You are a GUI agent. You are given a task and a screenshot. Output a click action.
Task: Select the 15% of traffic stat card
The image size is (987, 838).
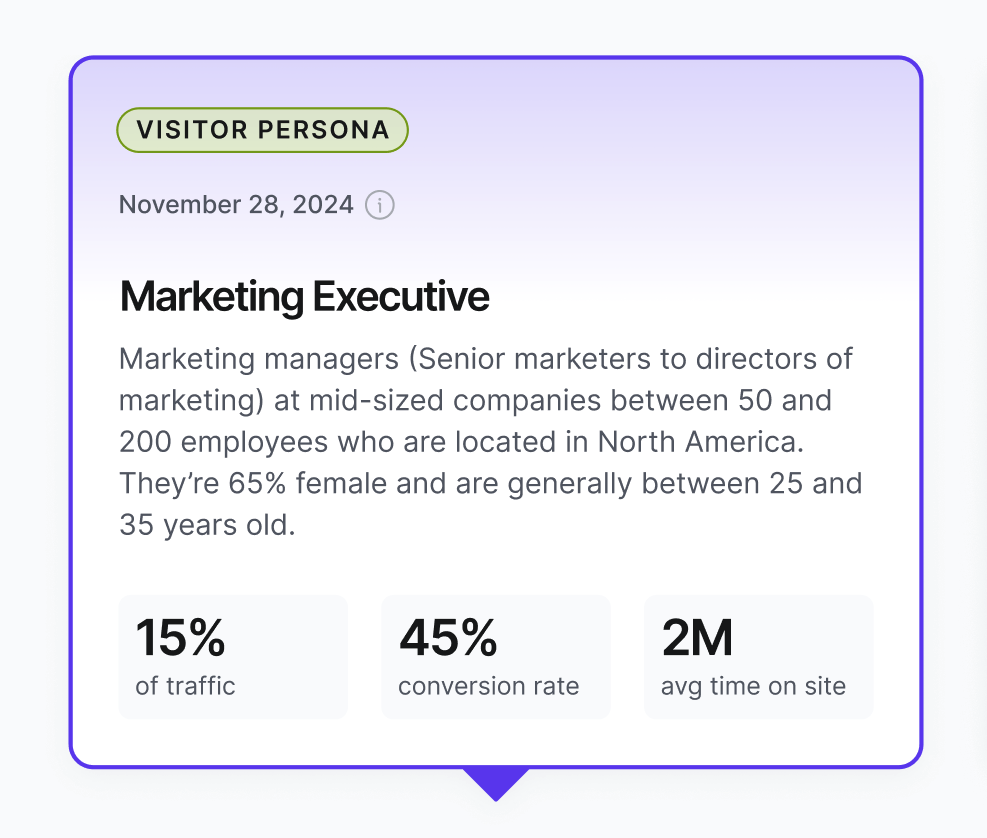tap(232, 656)
